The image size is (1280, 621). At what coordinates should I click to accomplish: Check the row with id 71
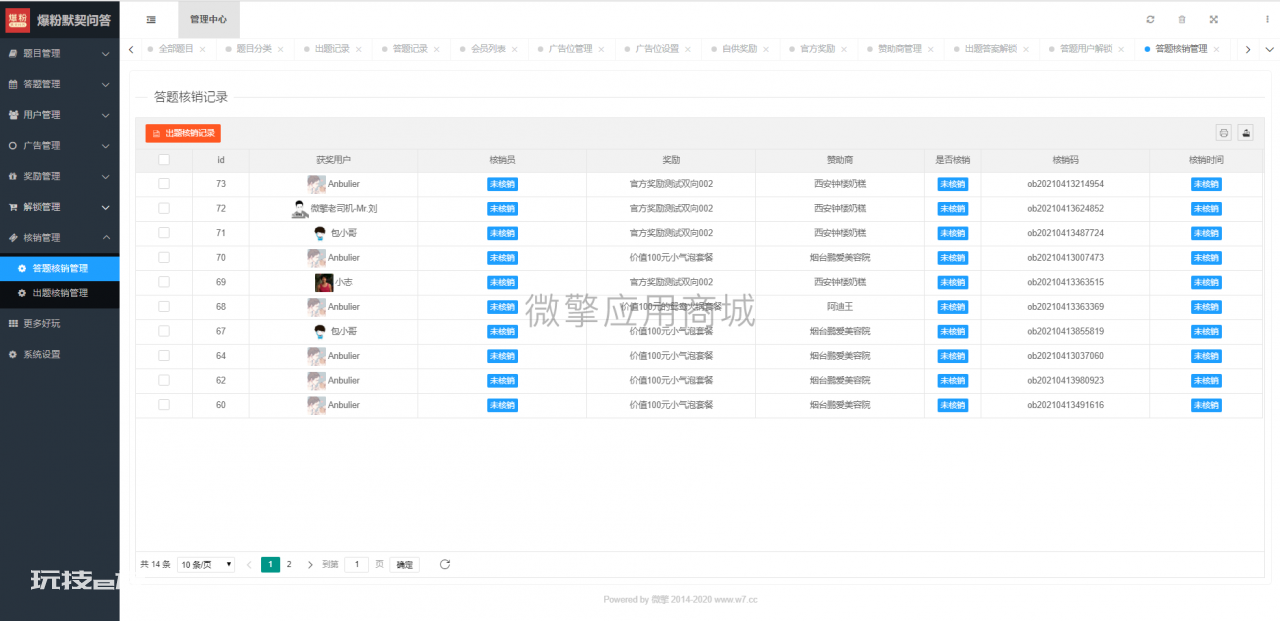[164, 233]
